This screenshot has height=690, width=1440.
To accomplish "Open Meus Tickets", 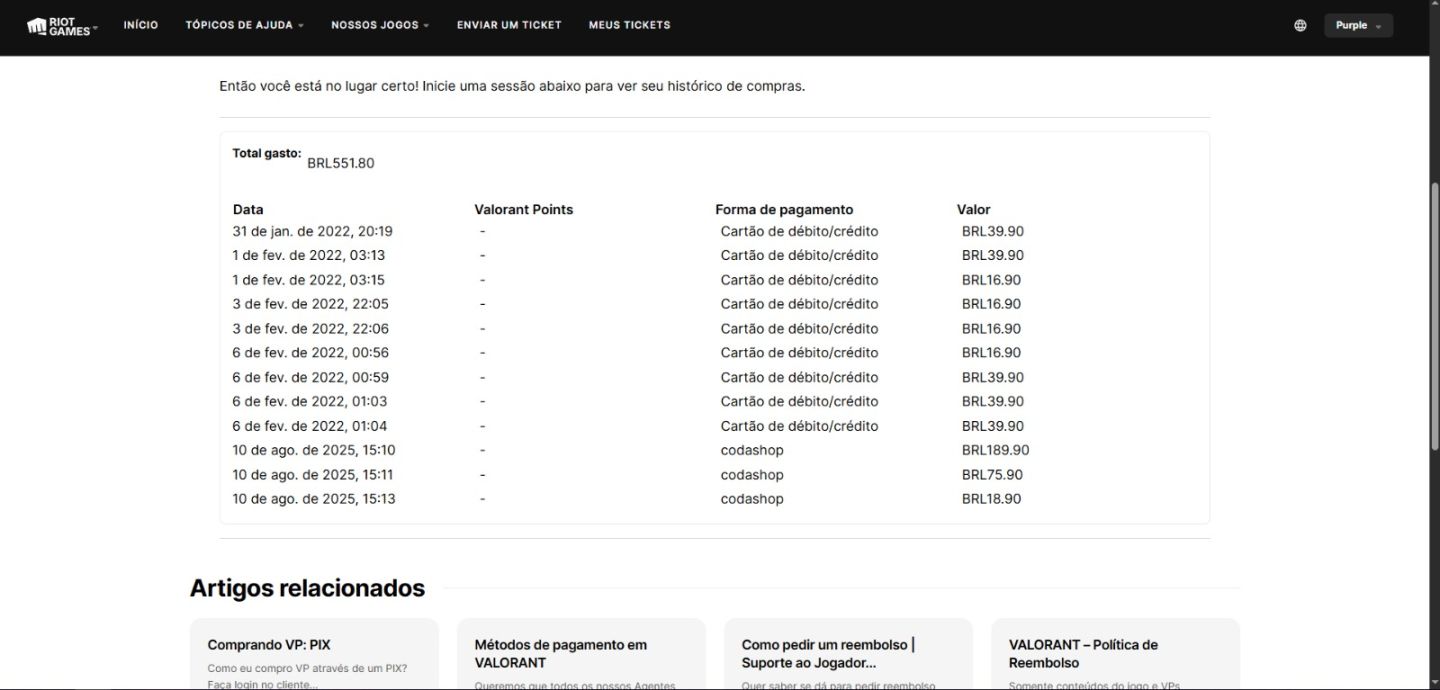I will [x=630, y=25].
